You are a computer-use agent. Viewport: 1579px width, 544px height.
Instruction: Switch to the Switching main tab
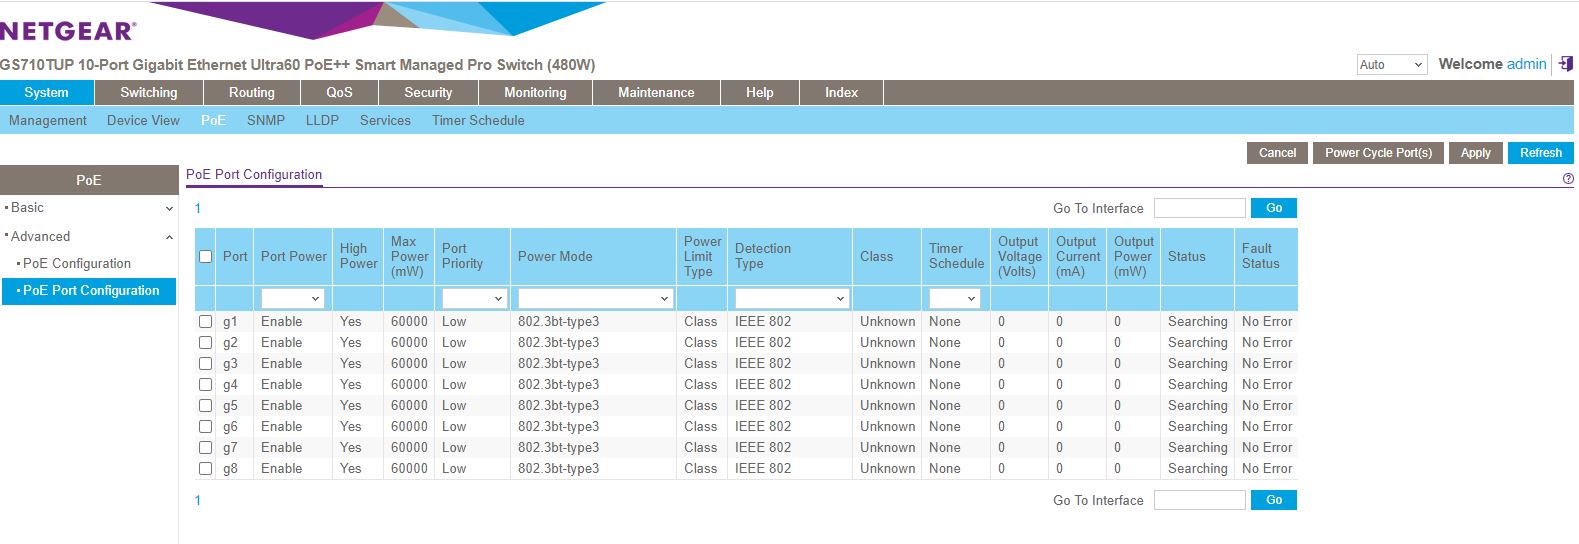[149, 93]
